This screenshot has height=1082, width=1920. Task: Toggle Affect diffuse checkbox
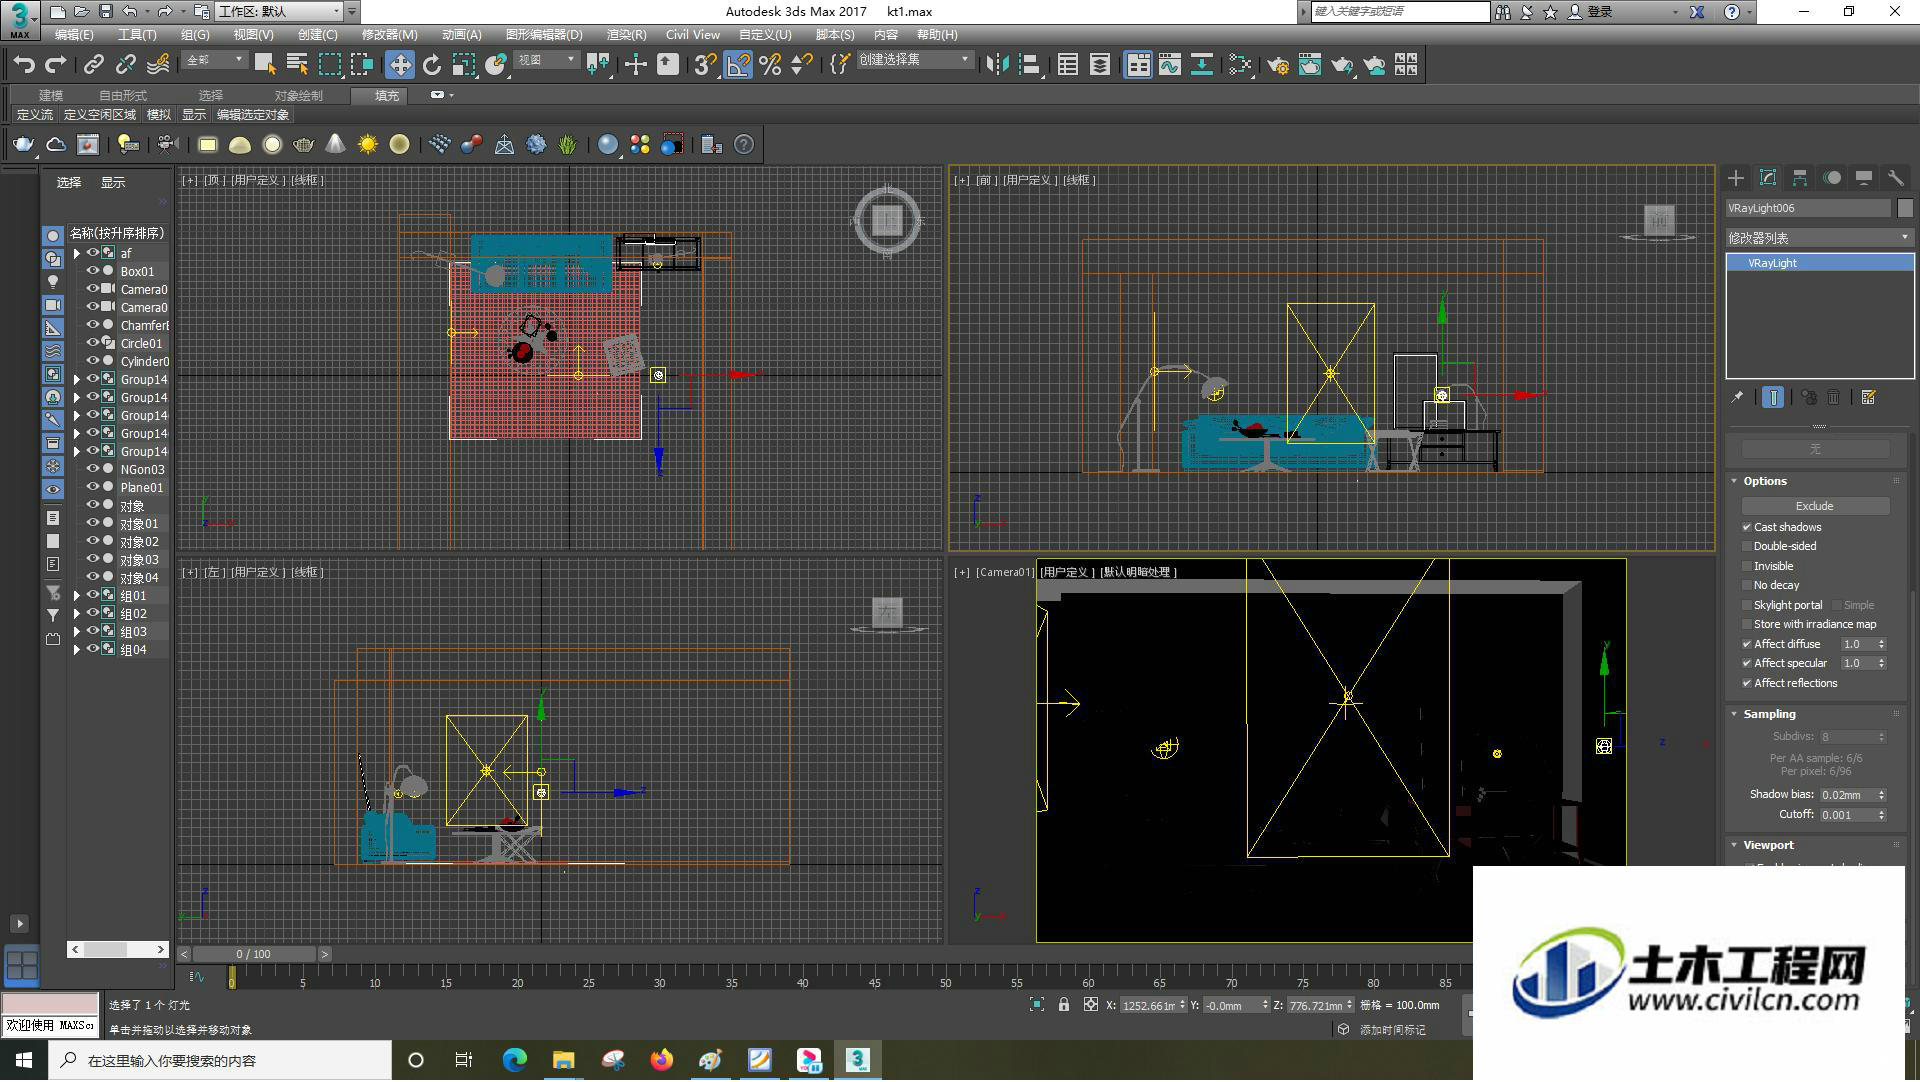tap(1747, 644)
